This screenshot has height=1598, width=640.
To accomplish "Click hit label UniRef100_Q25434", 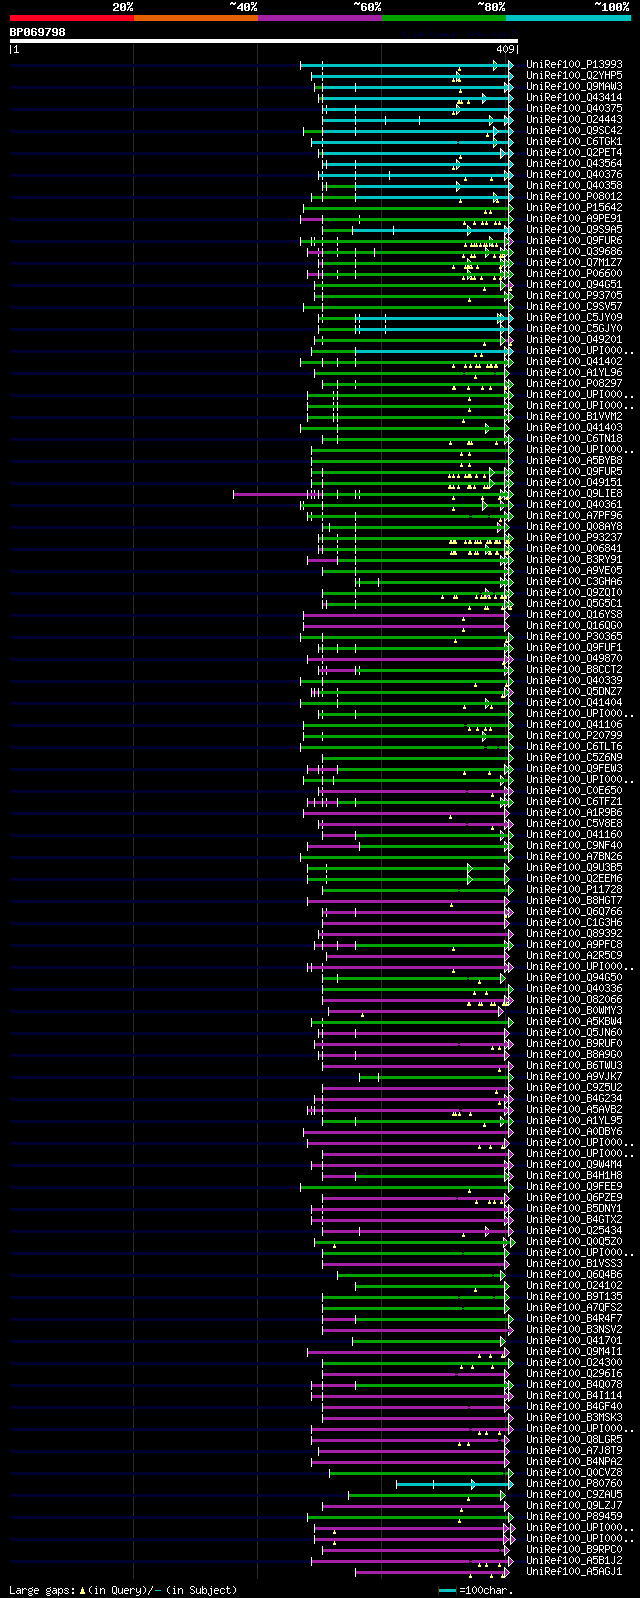I will click(x=574, y=1231).
